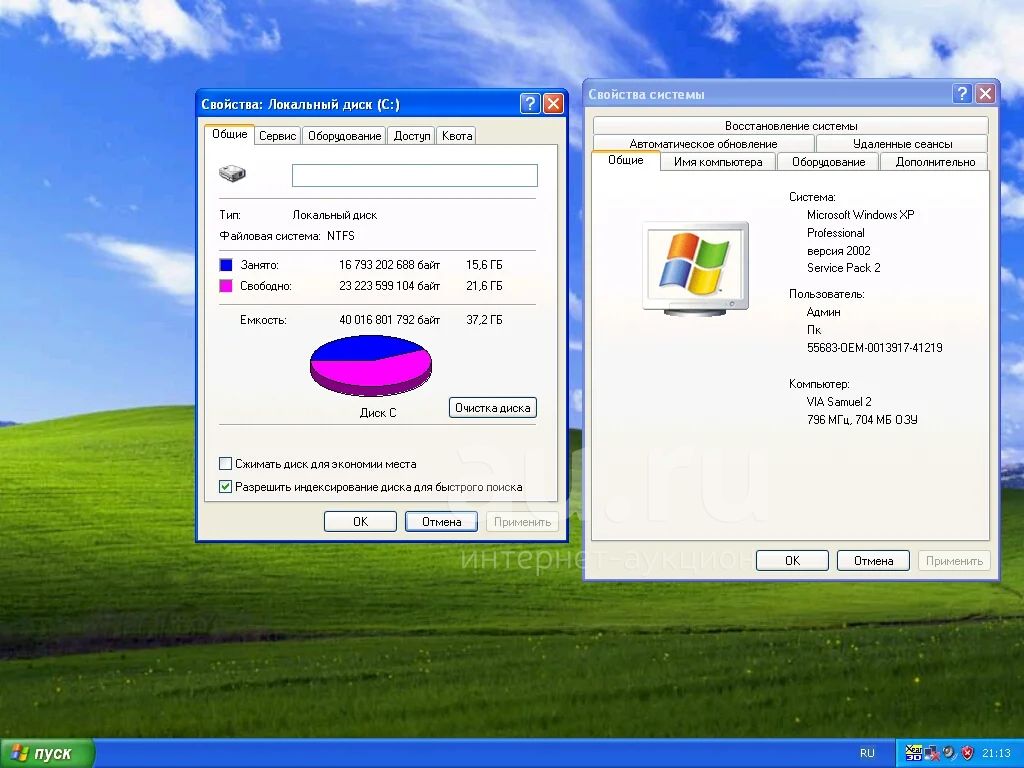The height and width of the screenshot is (768, 1024).
Task: Click the Windows XP monitor logo image
Action: point(696,268)
